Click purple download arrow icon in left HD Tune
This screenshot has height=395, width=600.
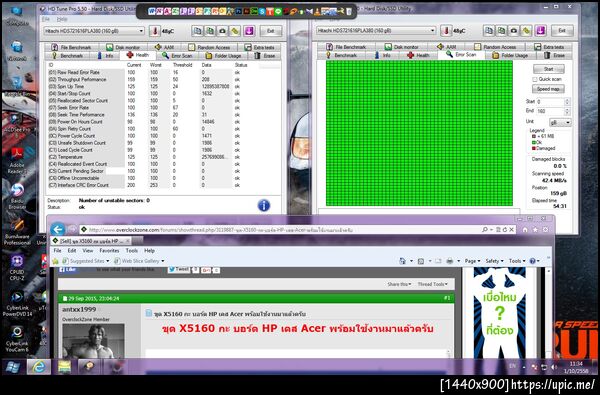pos(249,31)
